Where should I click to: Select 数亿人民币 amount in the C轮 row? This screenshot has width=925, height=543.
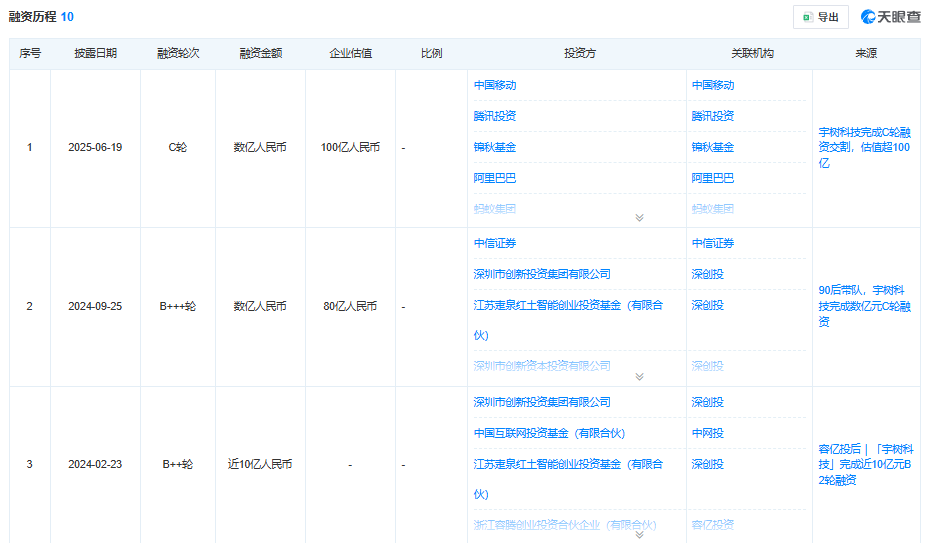260,148
